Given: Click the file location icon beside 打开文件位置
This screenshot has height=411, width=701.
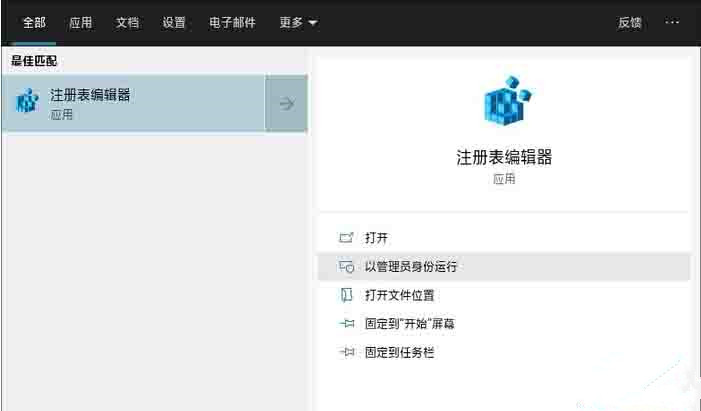Looking at the screenshot, I should (x=346, y=295).
